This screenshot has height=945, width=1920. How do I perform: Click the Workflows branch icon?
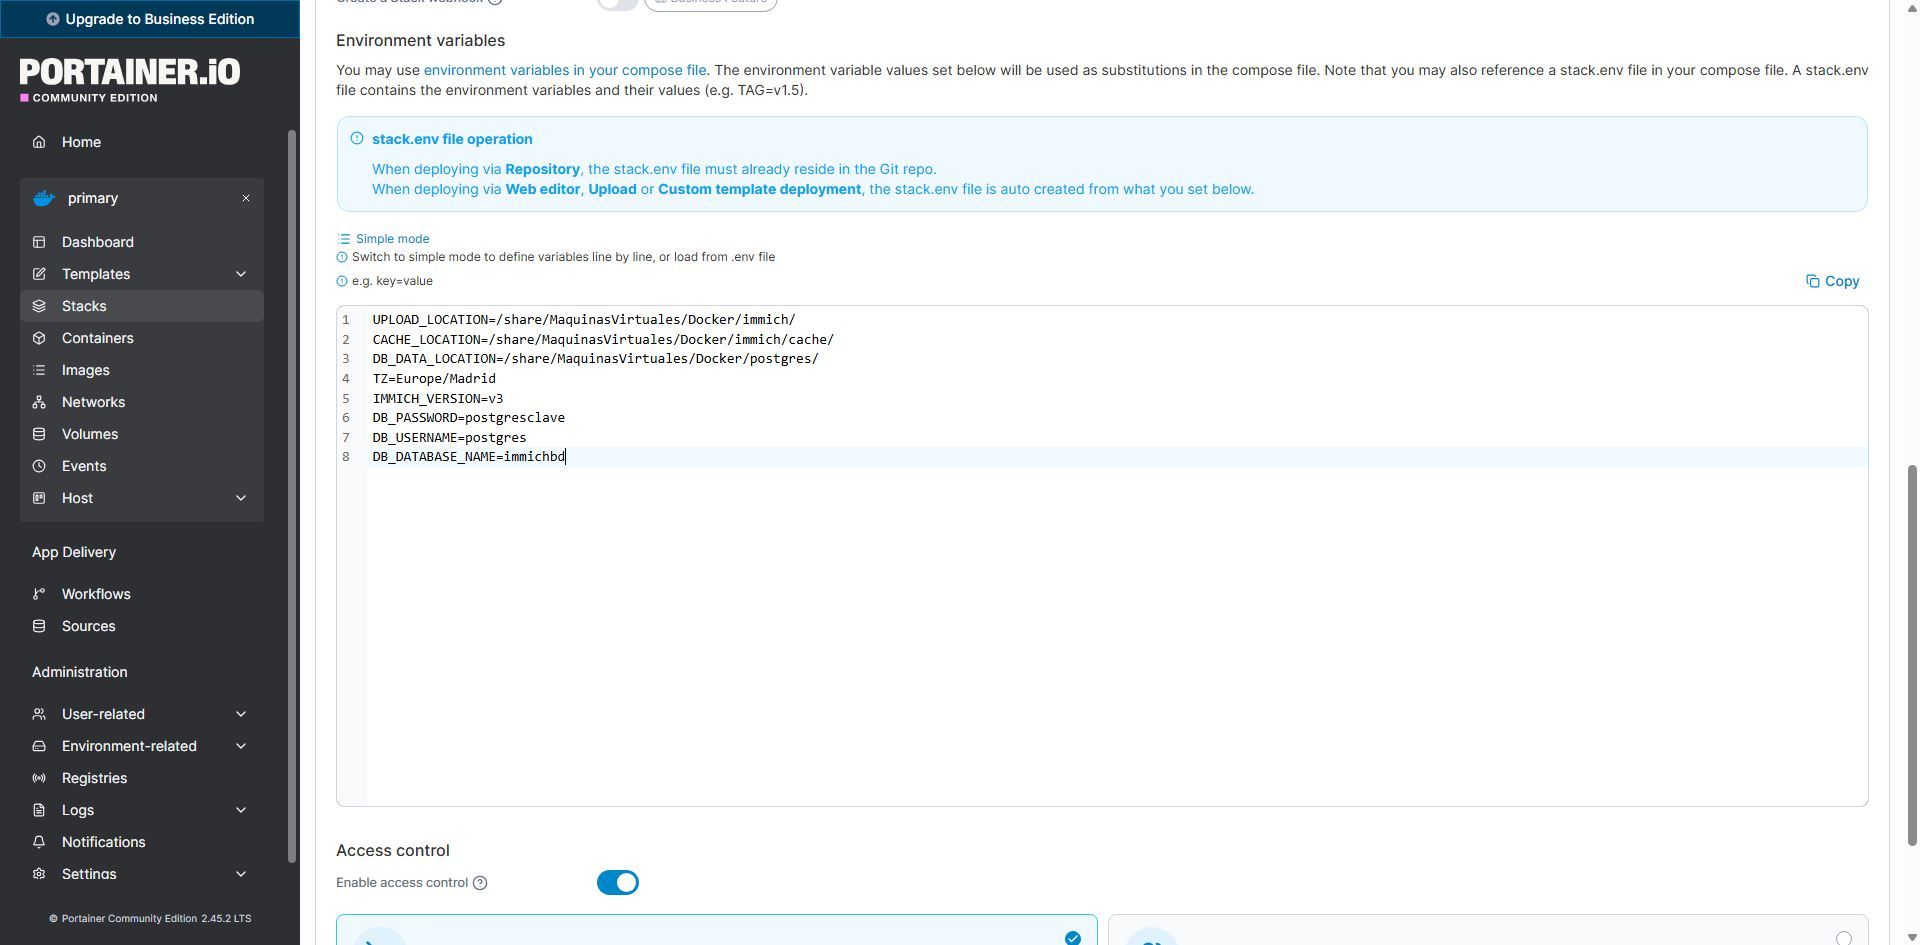[39, 594]
